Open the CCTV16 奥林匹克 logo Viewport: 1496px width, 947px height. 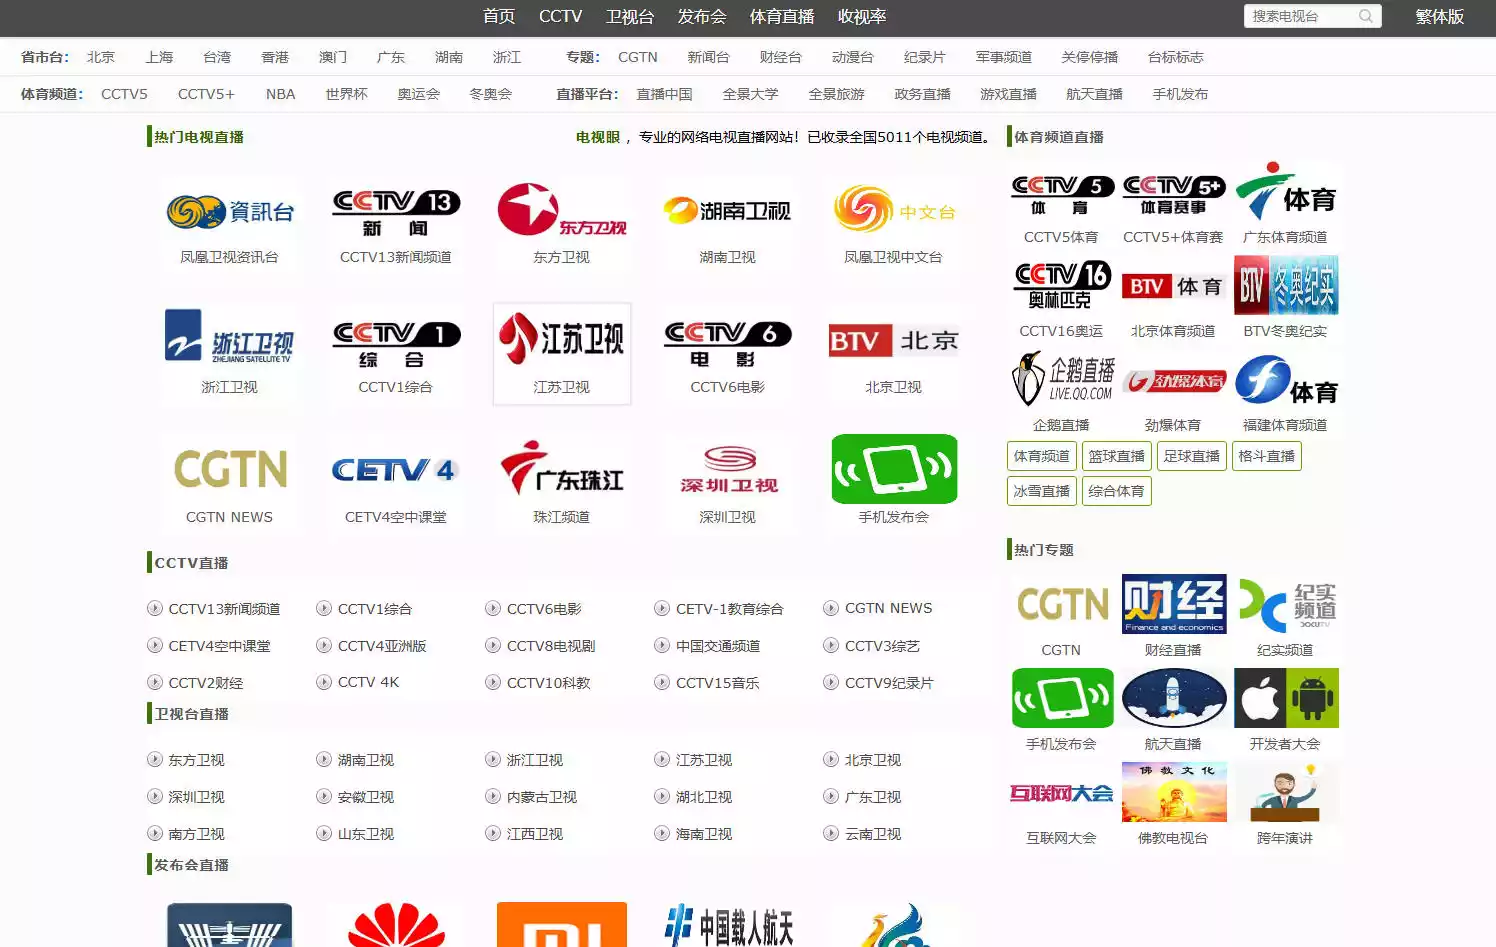click(1062, 285)
